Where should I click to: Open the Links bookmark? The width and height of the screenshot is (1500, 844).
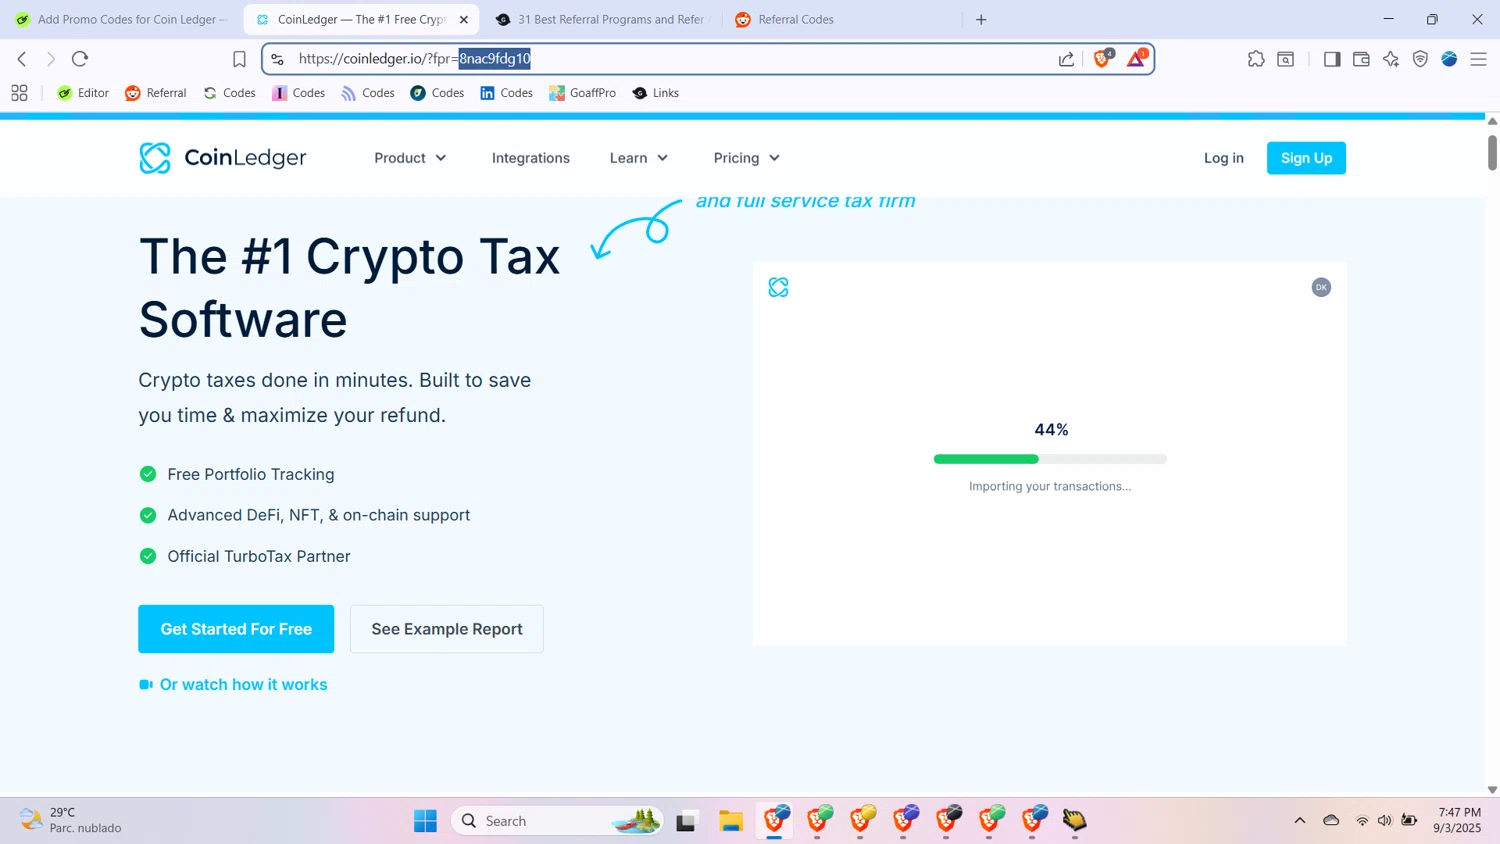click(x=655, y=93)
